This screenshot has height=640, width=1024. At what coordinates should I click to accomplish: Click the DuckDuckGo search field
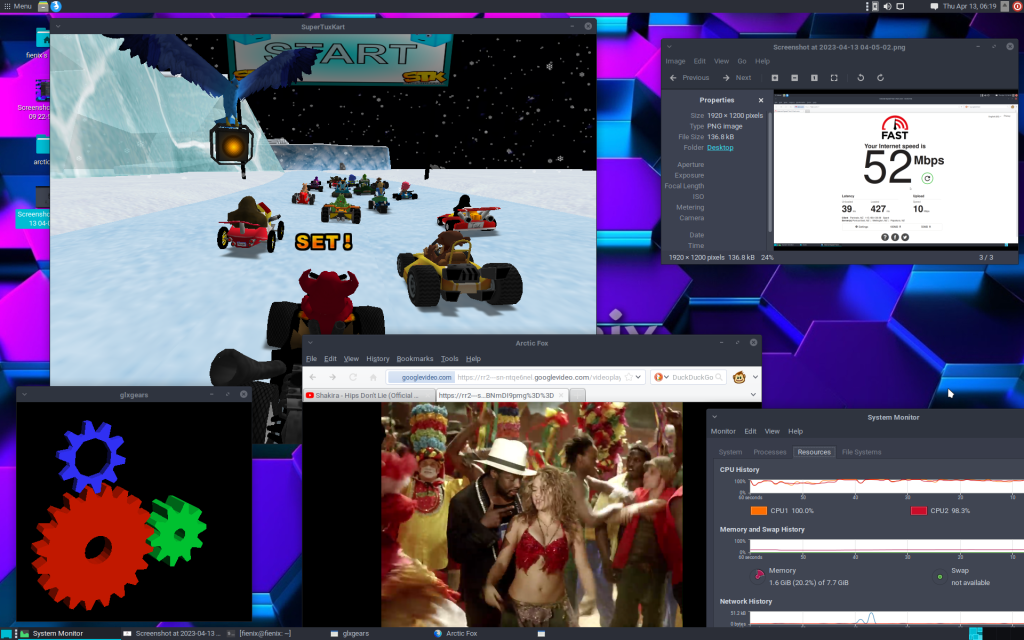point(692,377)
